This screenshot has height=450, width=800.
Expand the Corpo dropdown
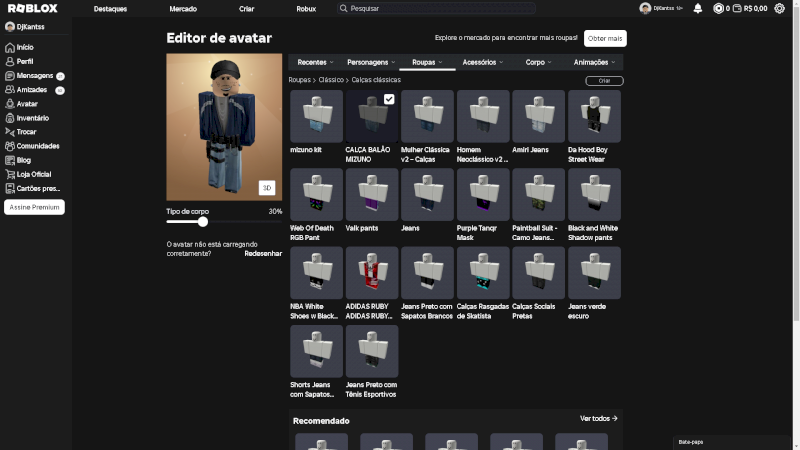(538, 62)
